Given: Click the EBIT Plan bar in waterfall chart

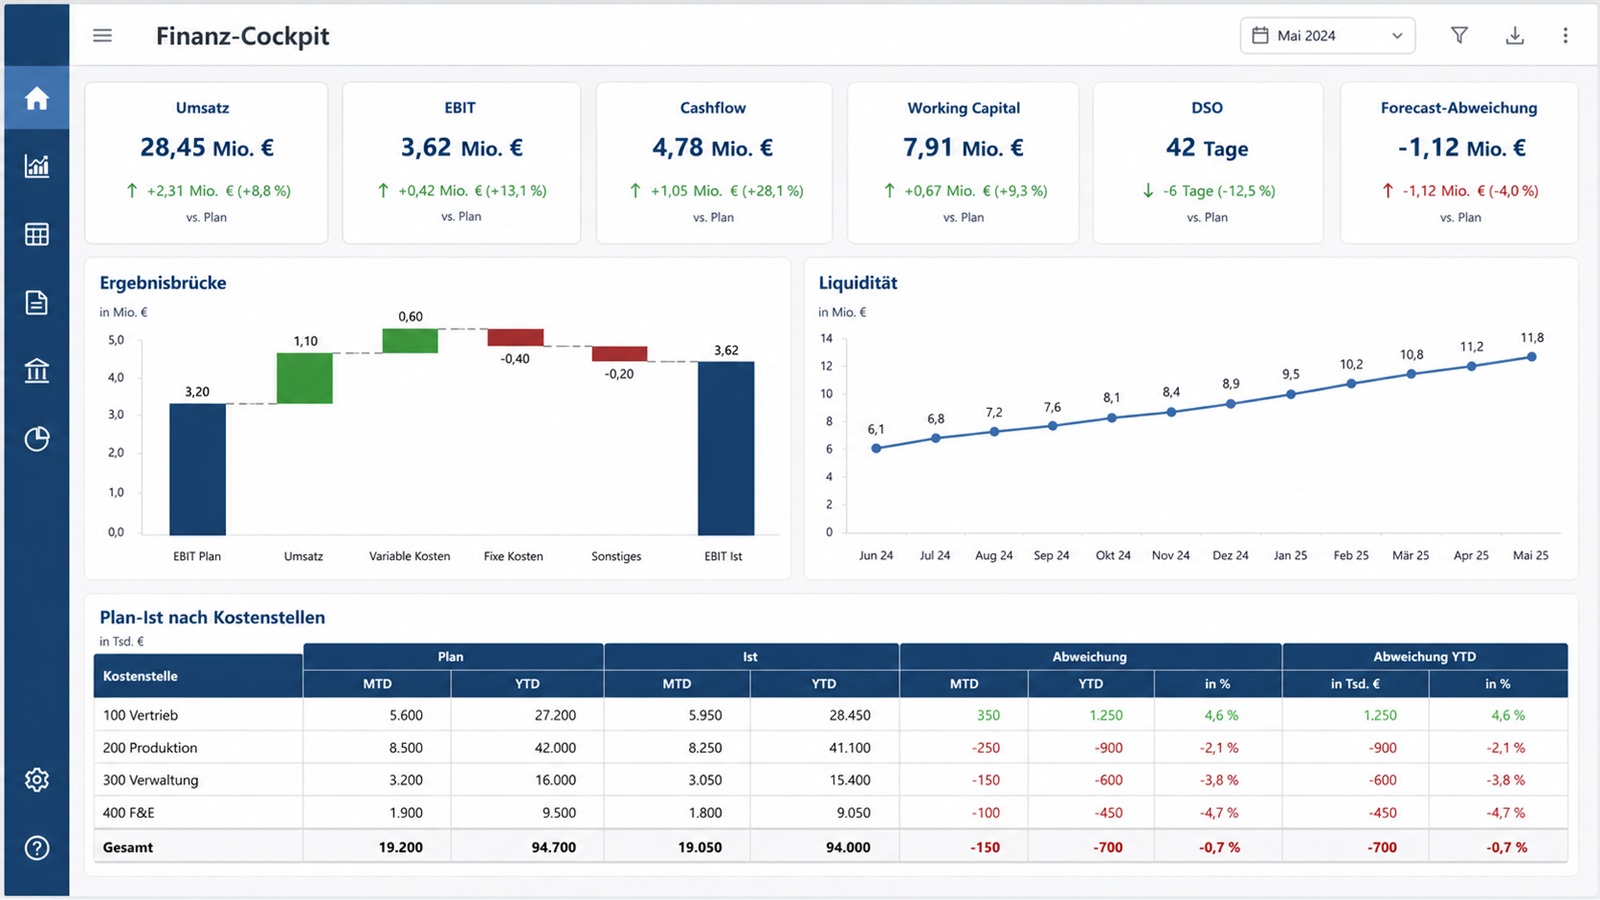Looking at the screenshot, I should coord(197,469).
